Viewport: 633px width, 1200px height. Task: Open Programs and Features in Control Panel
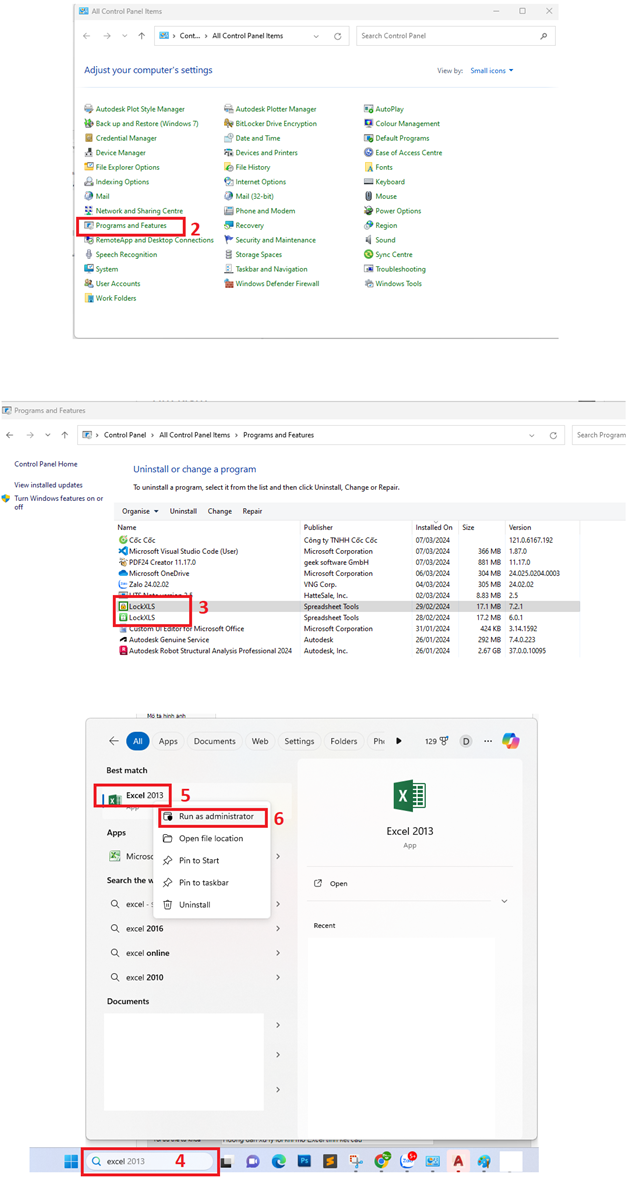[131, 226]
